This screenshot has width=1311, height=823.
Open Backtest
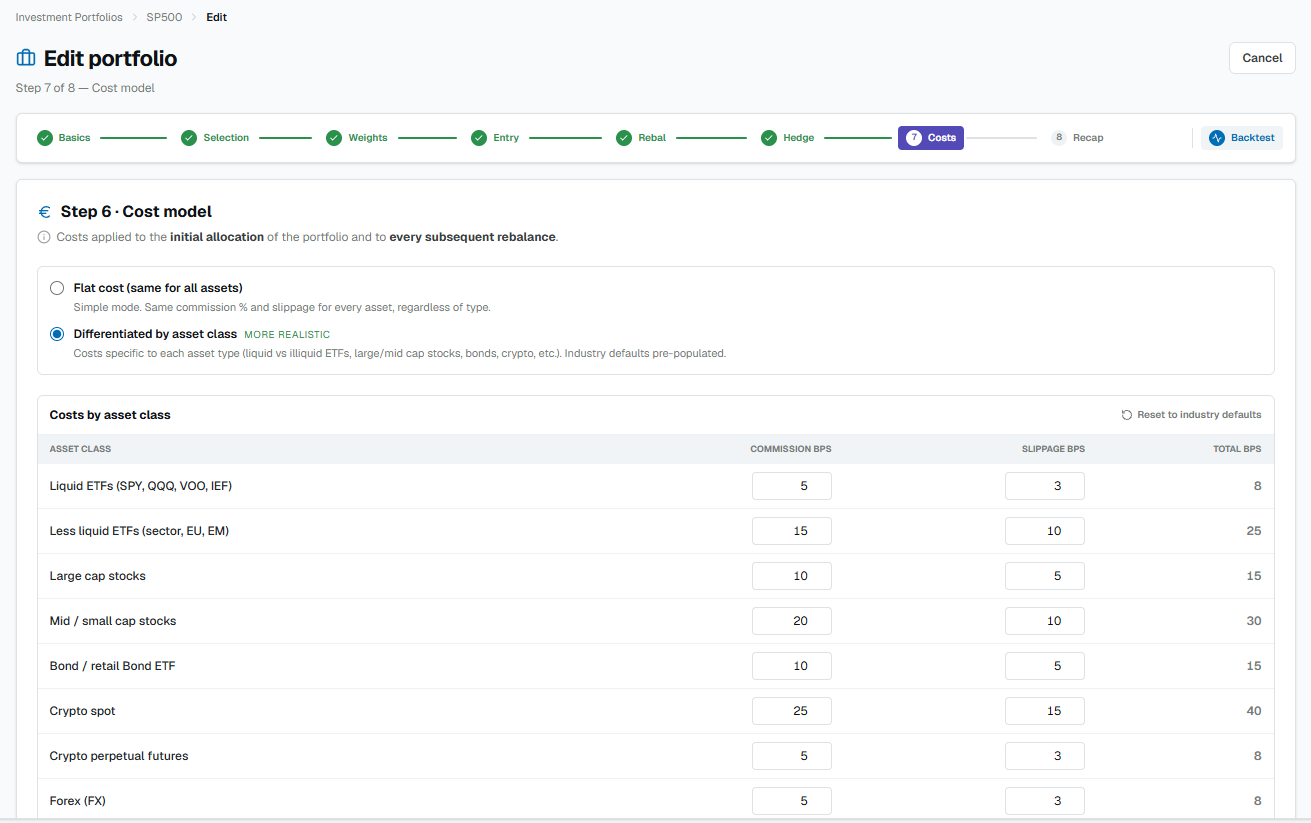point(1242,138)
